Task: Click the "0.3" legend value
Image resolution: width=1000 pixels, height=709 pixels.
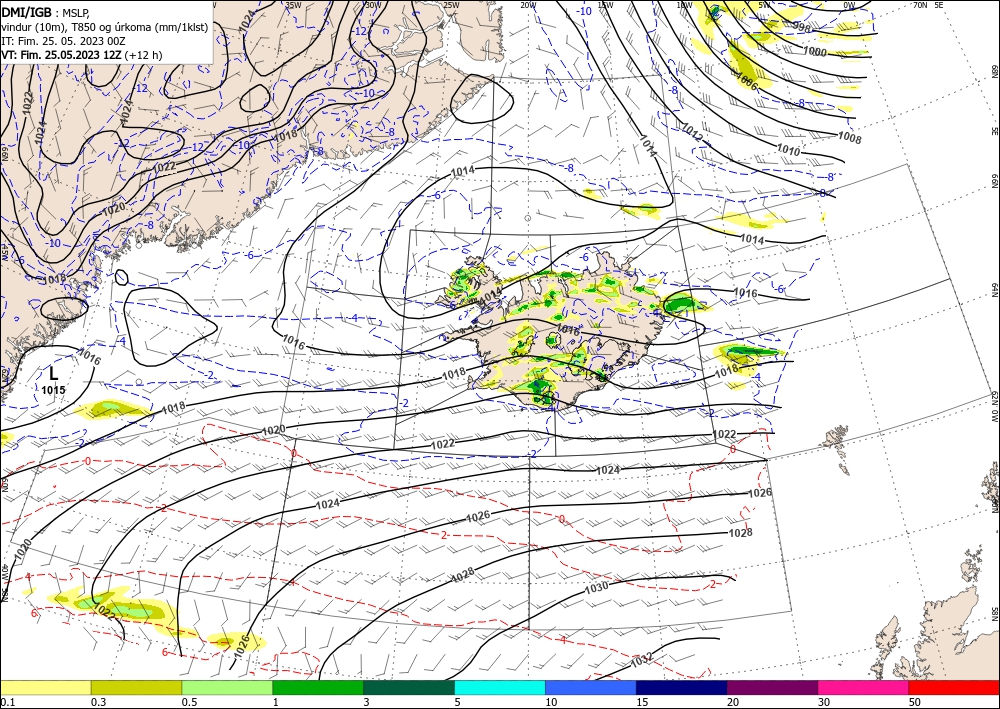Action: click(x=98, y=702)
